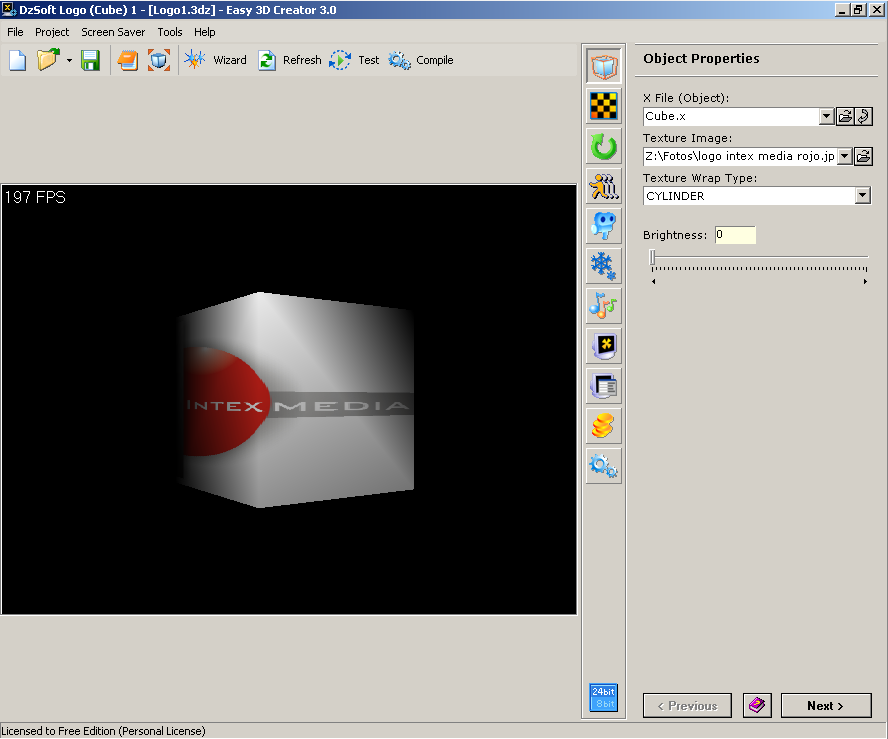
Task: Open the running figures motion icon
Action: tap(604, 186)
